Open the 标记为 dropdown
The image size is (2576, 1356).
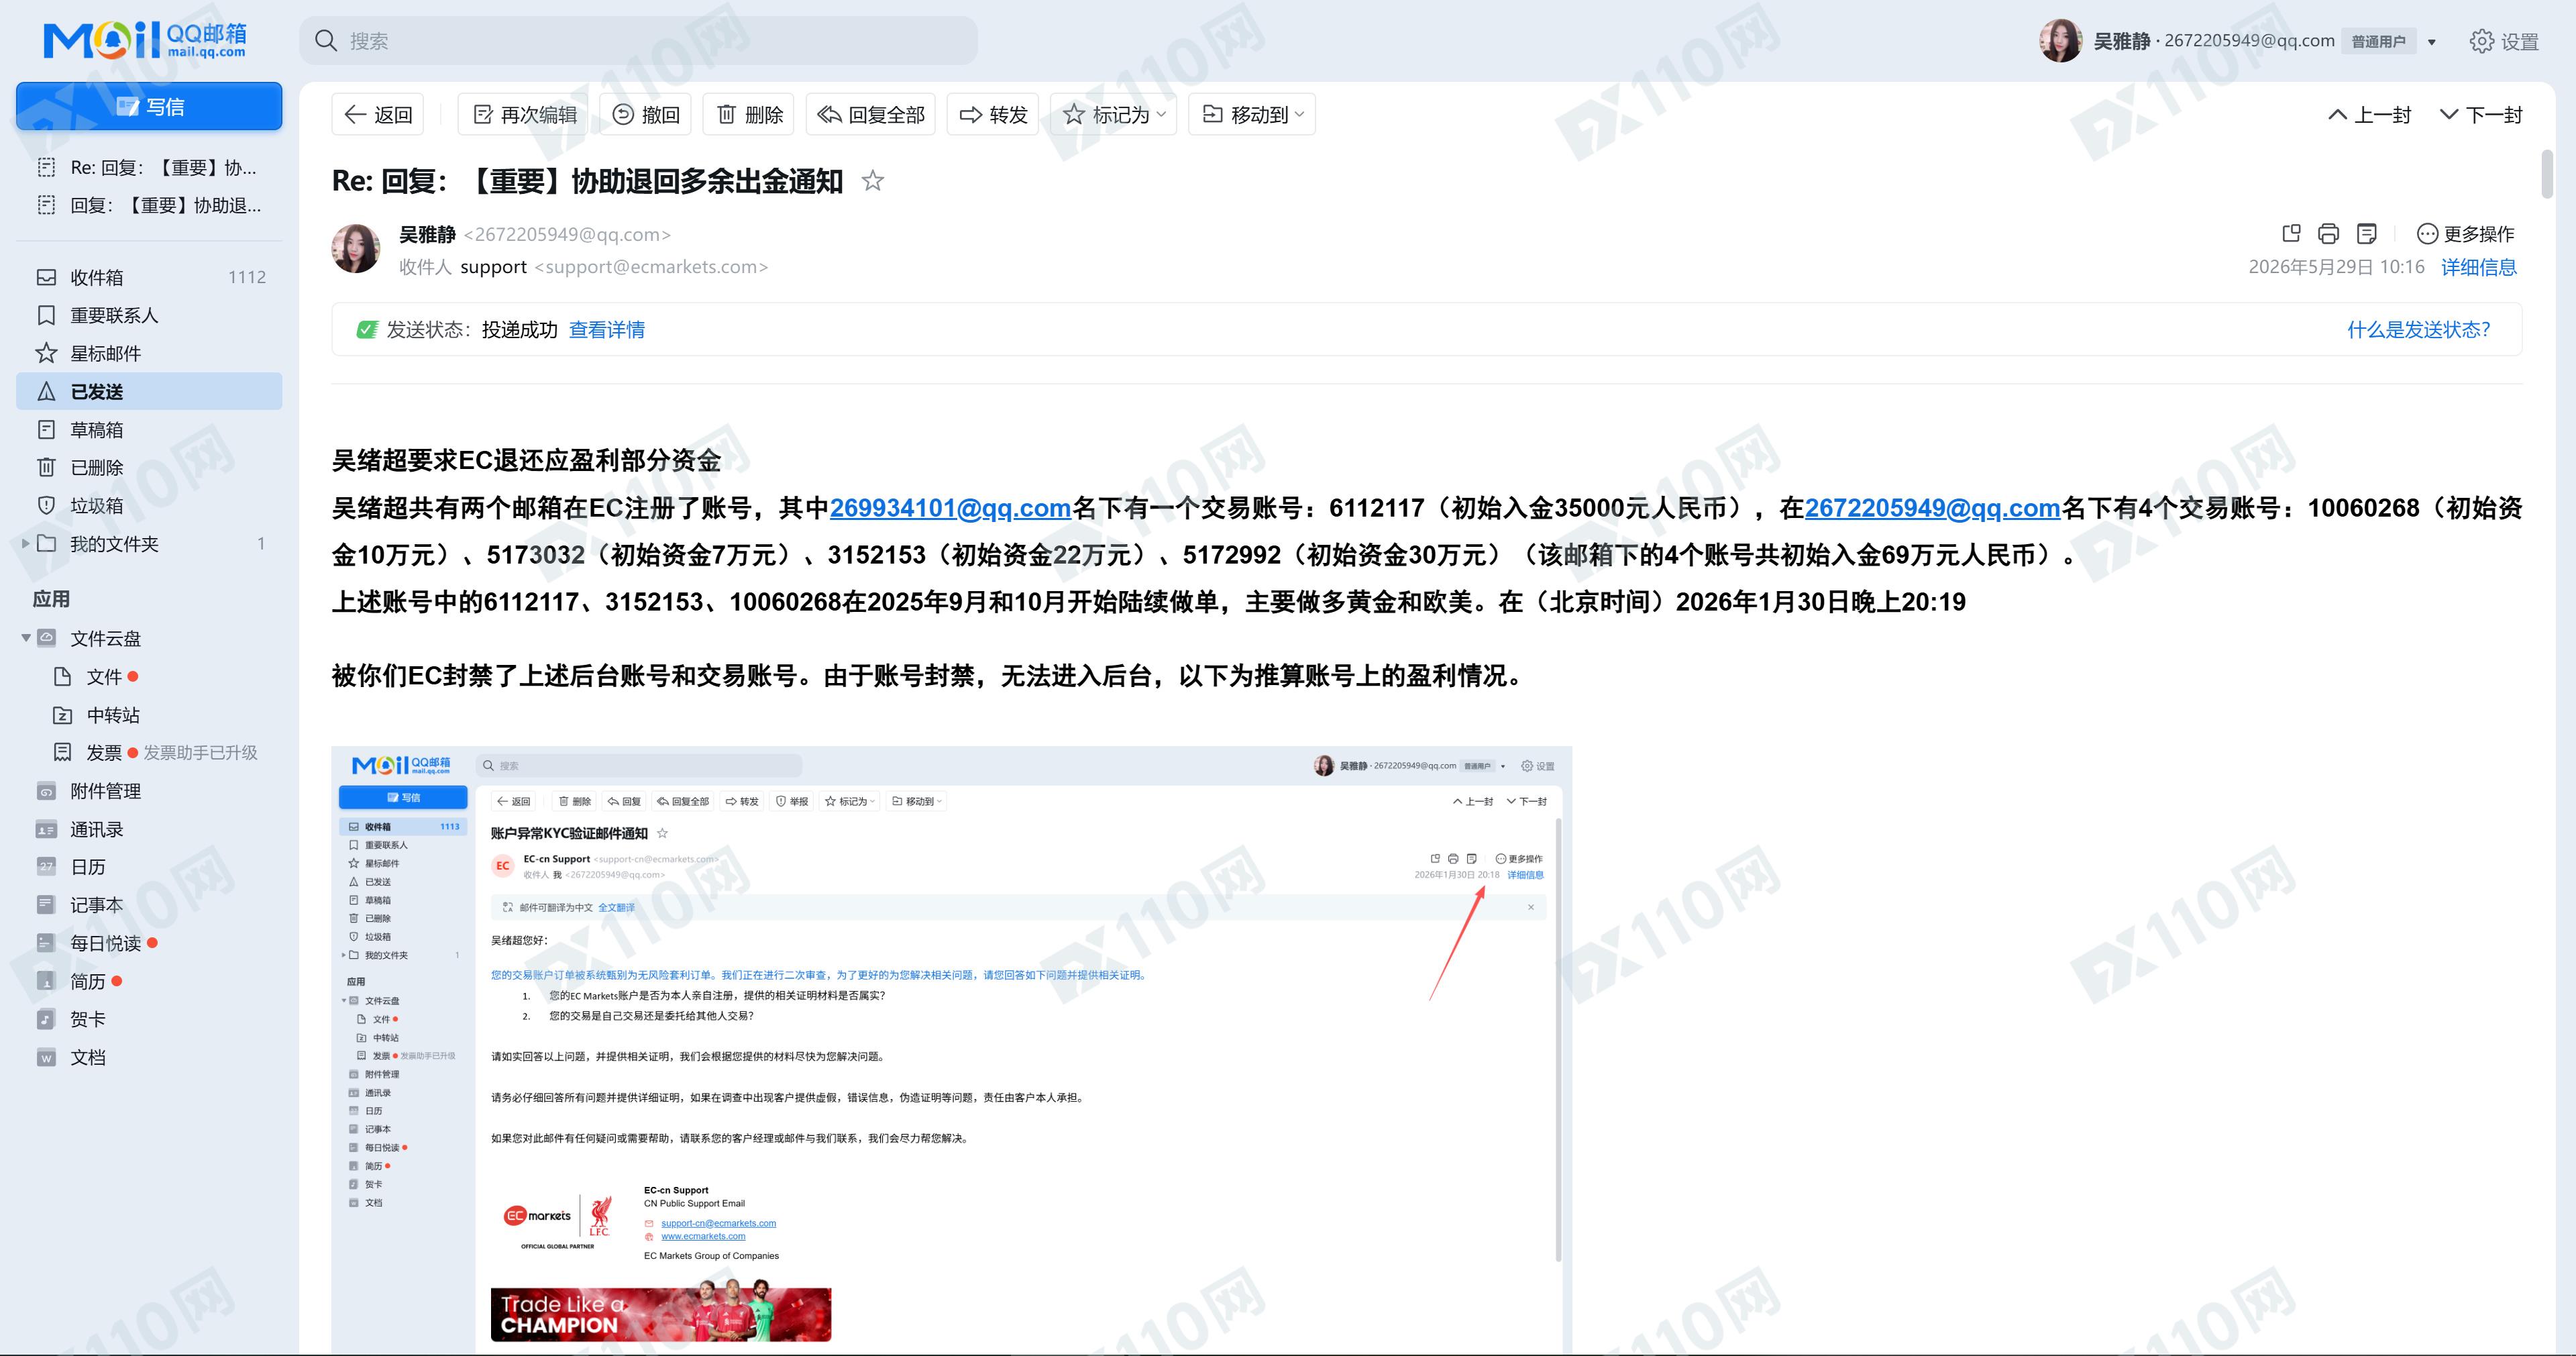tap(1114, 115)
